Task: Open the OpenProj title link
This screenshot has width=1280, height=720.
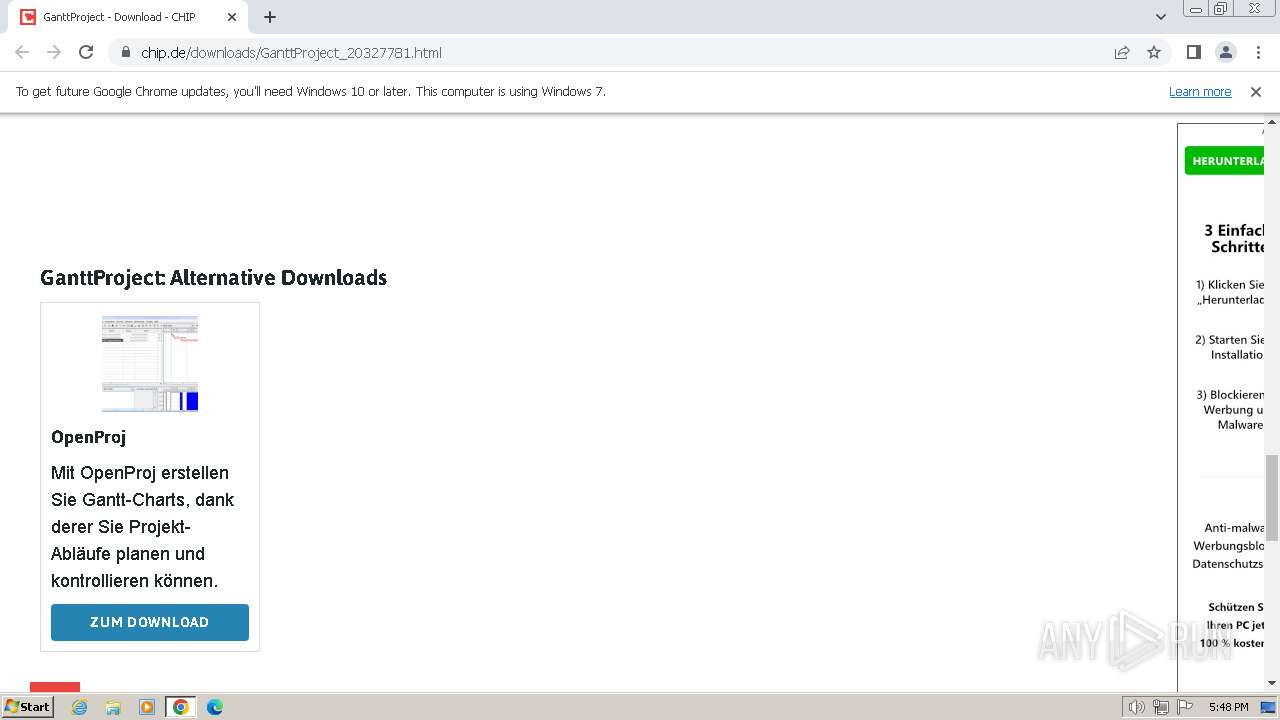Action: tap(88, 437)
